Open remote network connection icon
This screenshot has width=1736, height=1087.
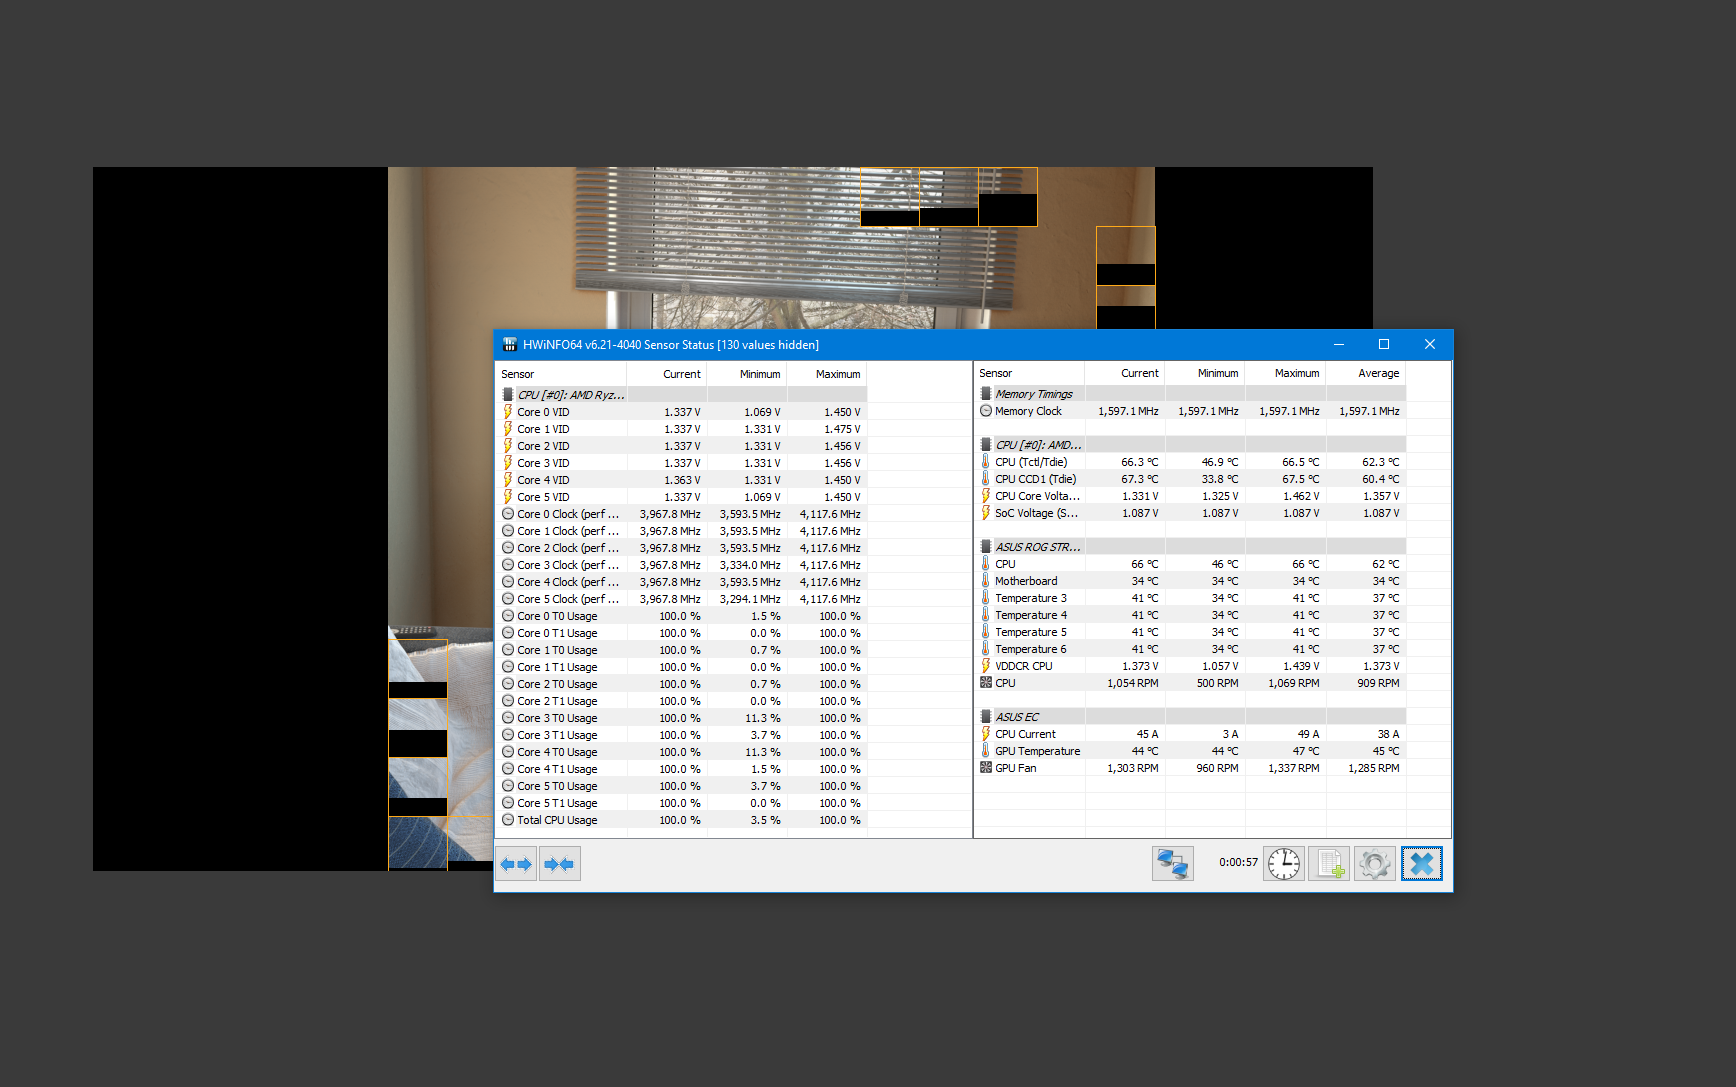click(x=1172, y=863)
